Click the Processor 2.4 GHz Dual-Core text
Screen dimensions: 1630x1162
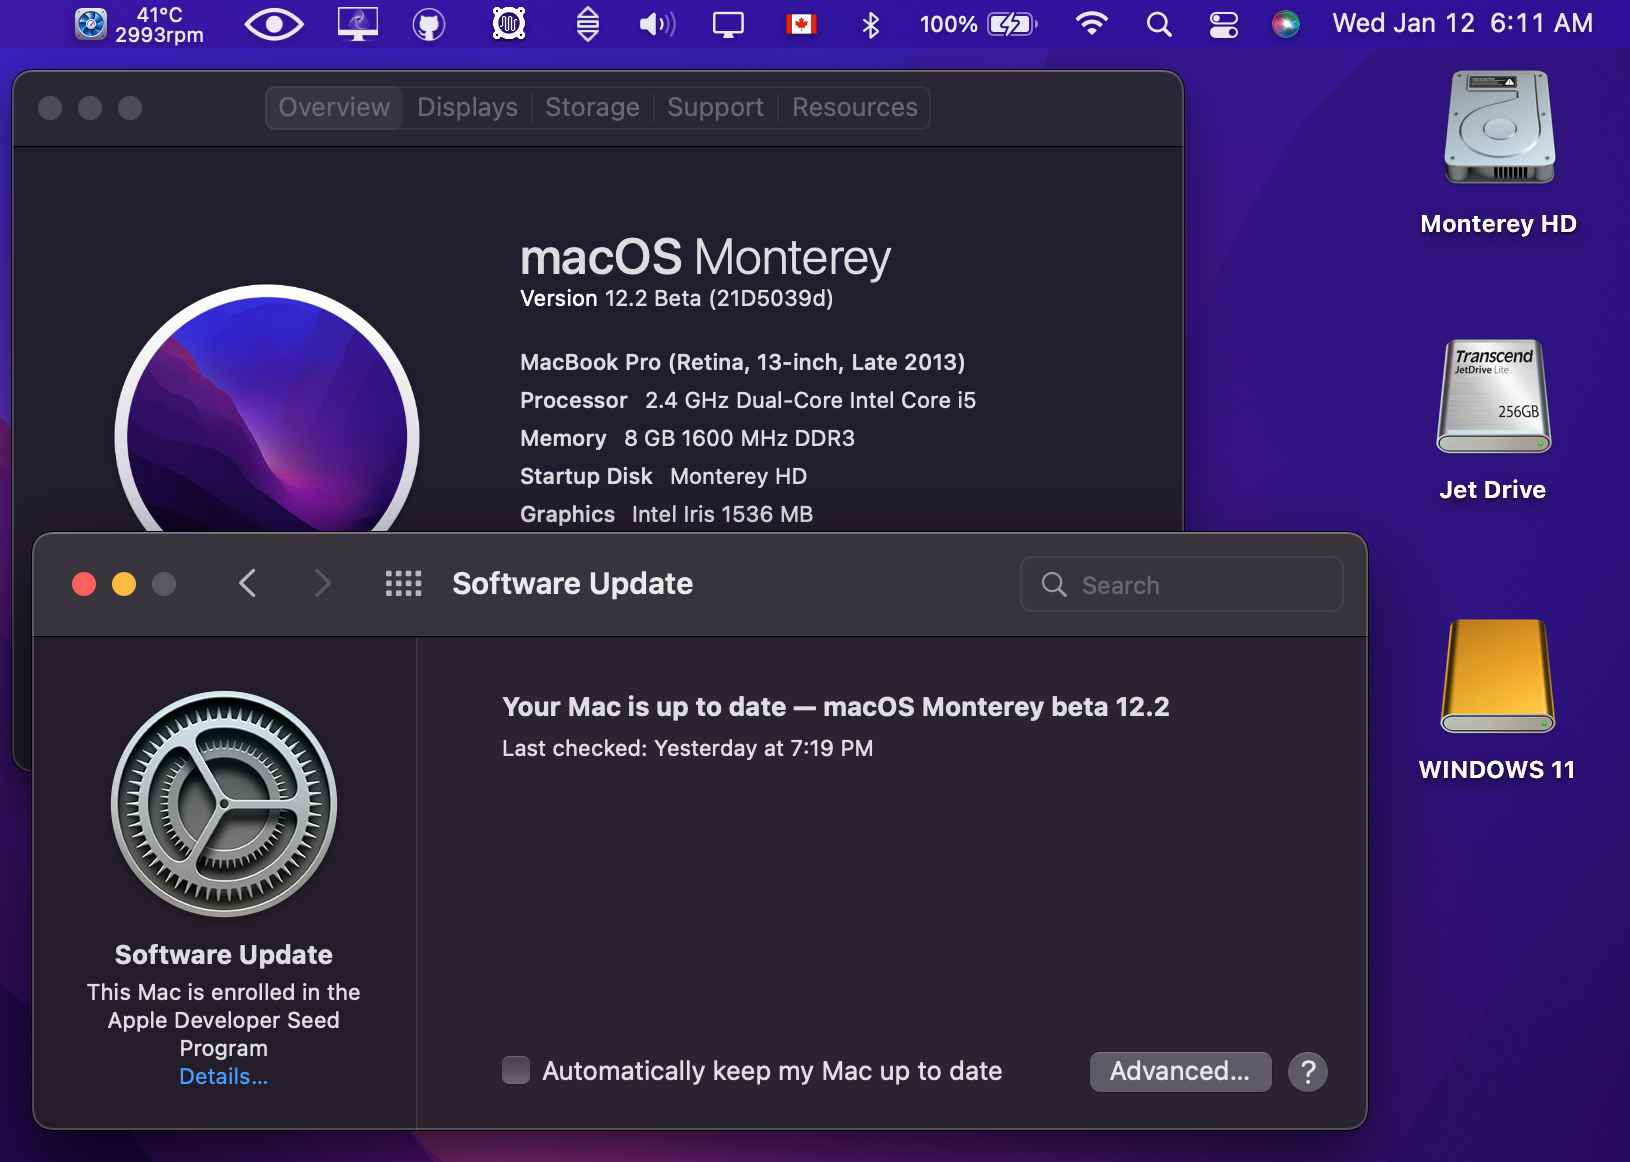[748, 400]
